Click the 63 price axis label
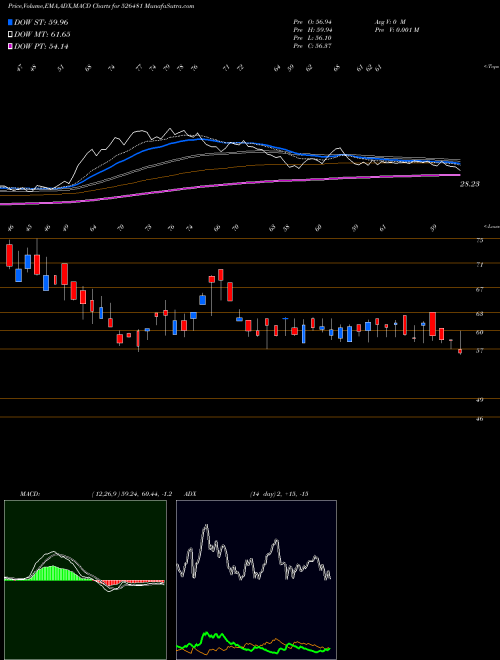Viewport: 500px width, 660px height. coord(479,314)
